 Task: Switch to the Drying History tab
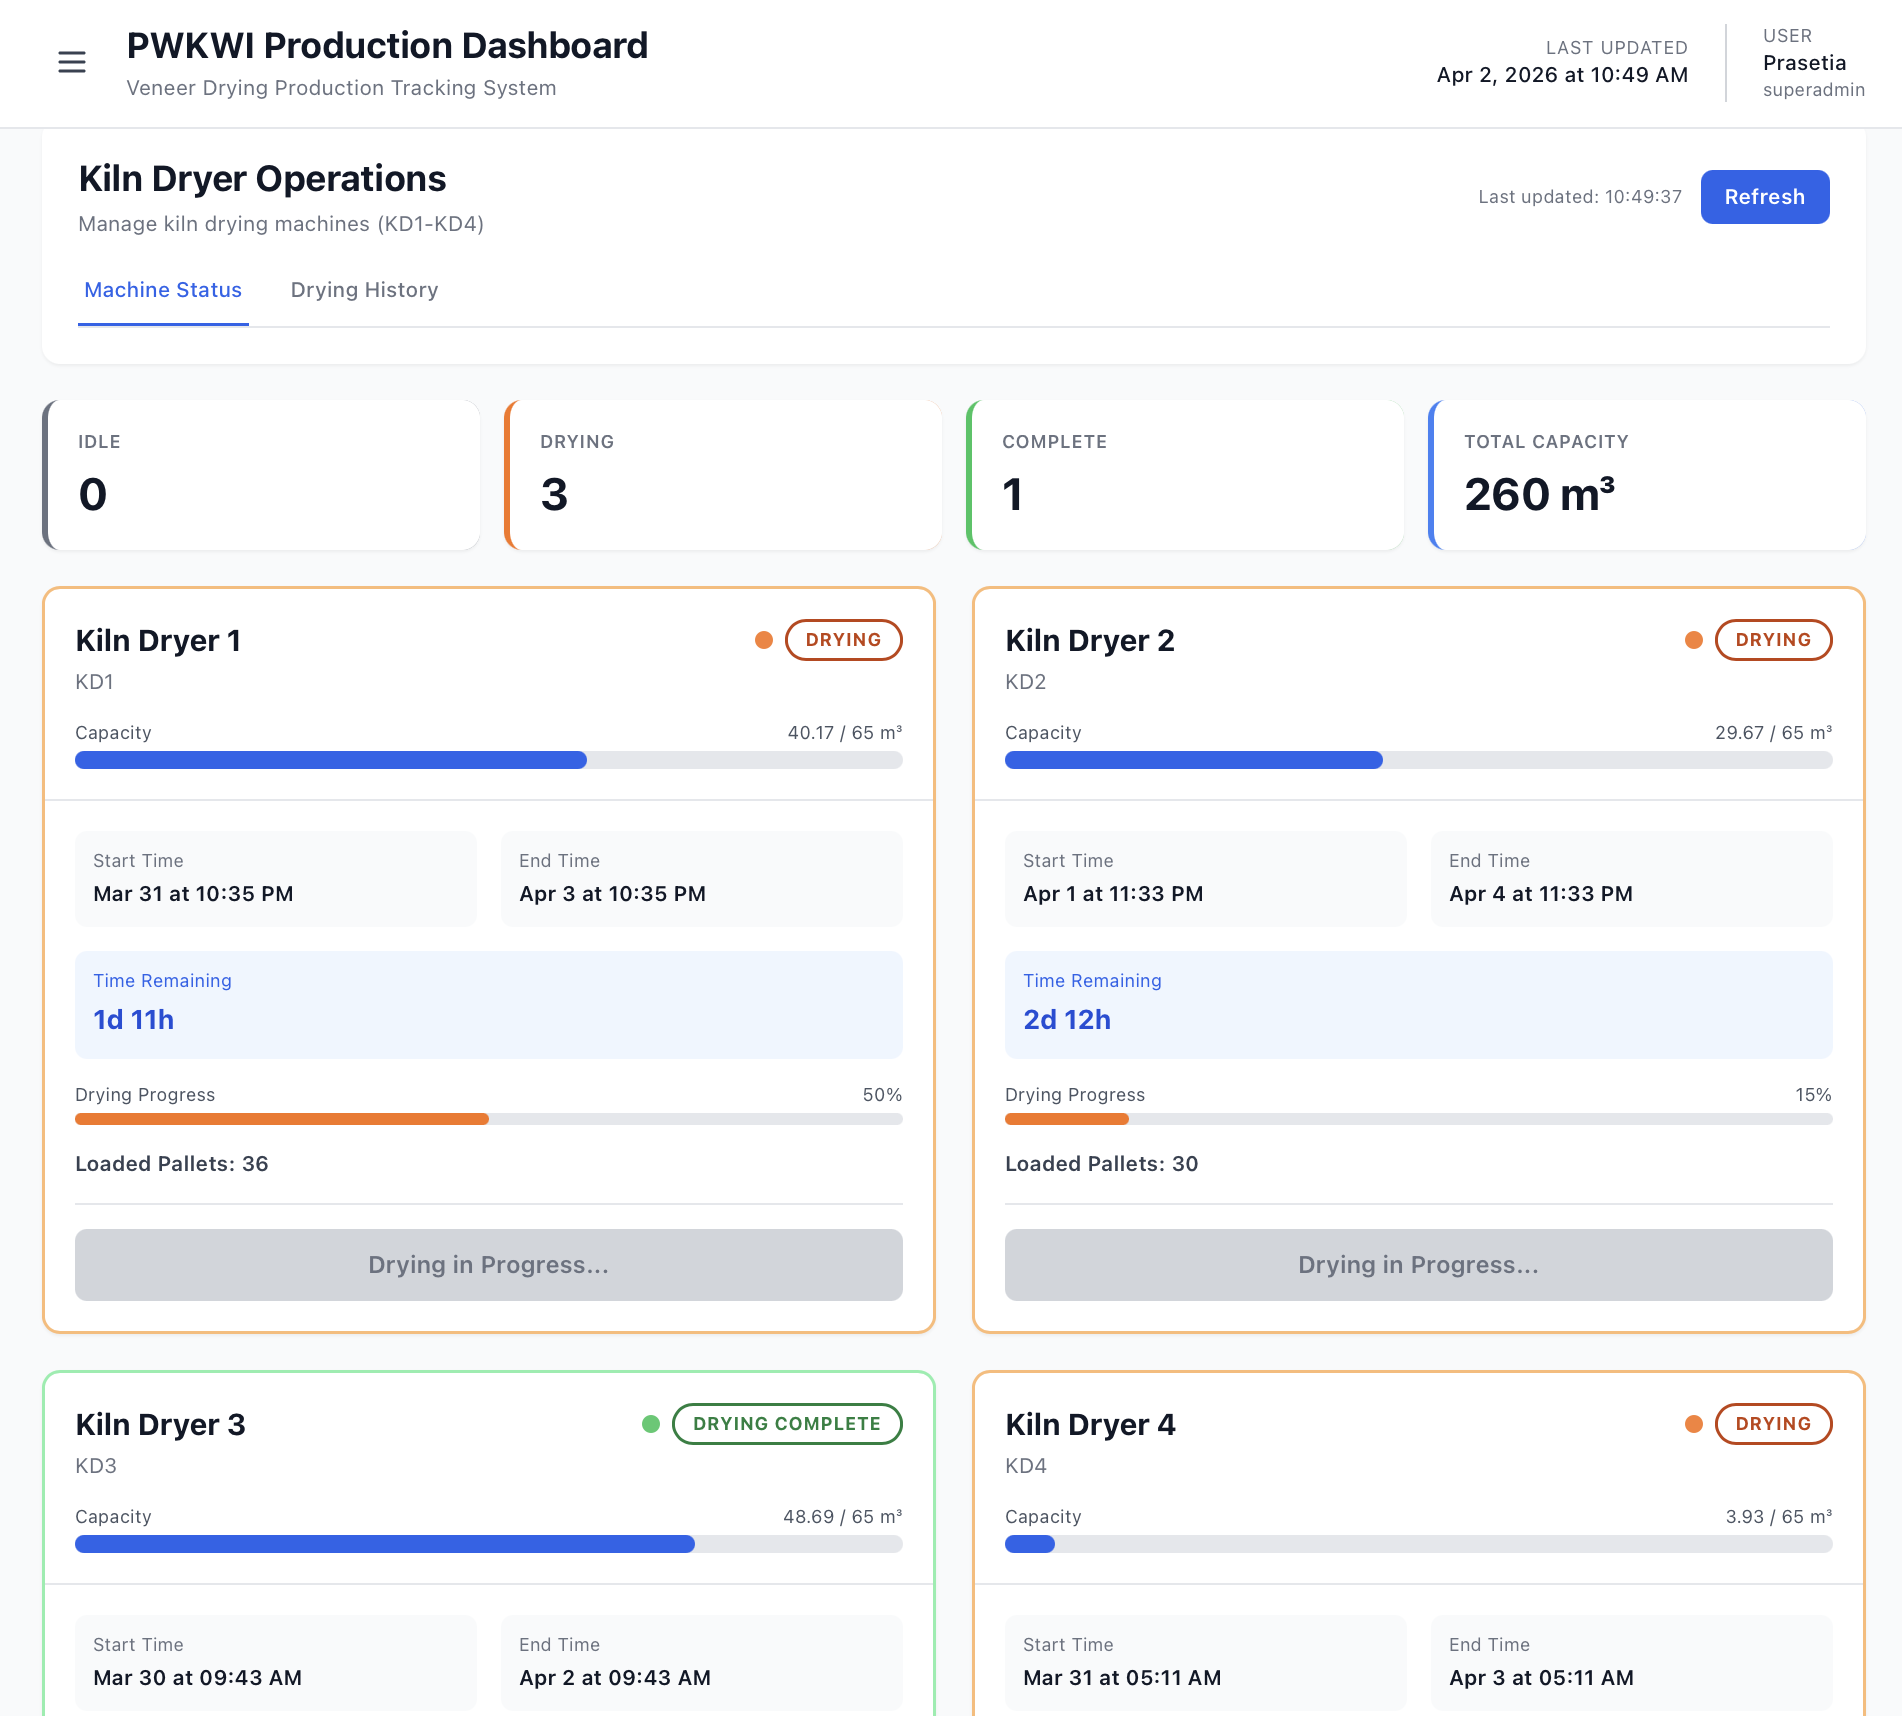[364, 290]
